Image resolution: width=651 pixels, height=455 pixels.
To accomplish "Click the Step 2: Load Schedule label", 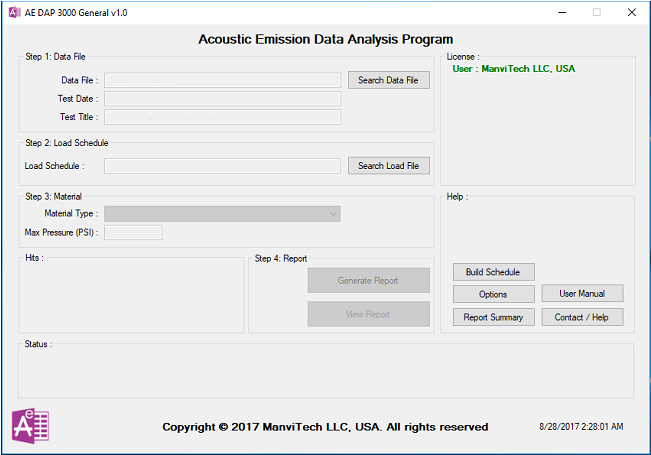I will [x=66, y=143].
